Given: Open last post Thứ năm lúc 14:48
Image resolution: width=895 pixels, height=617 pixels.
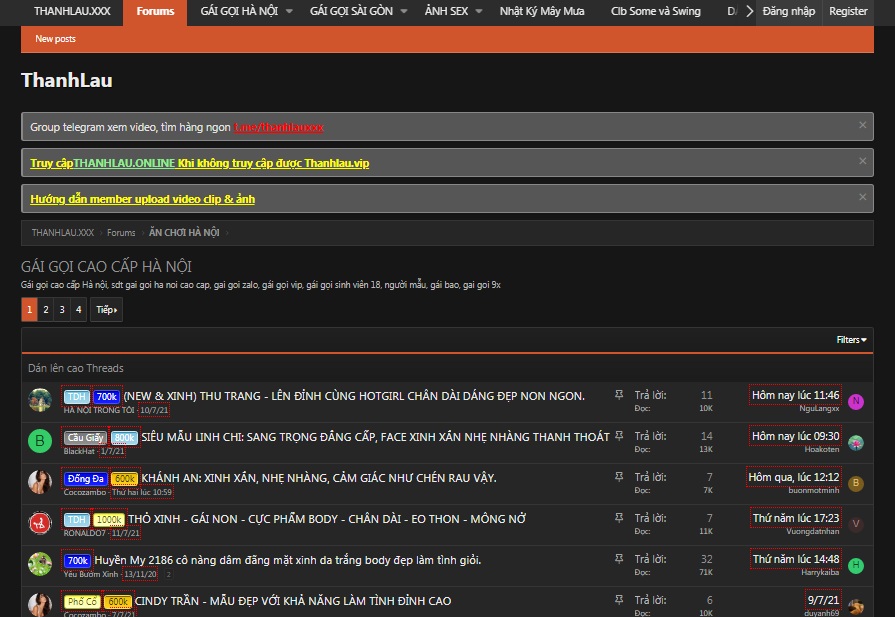Looking at the screenshot, I should tap(796, 559).
